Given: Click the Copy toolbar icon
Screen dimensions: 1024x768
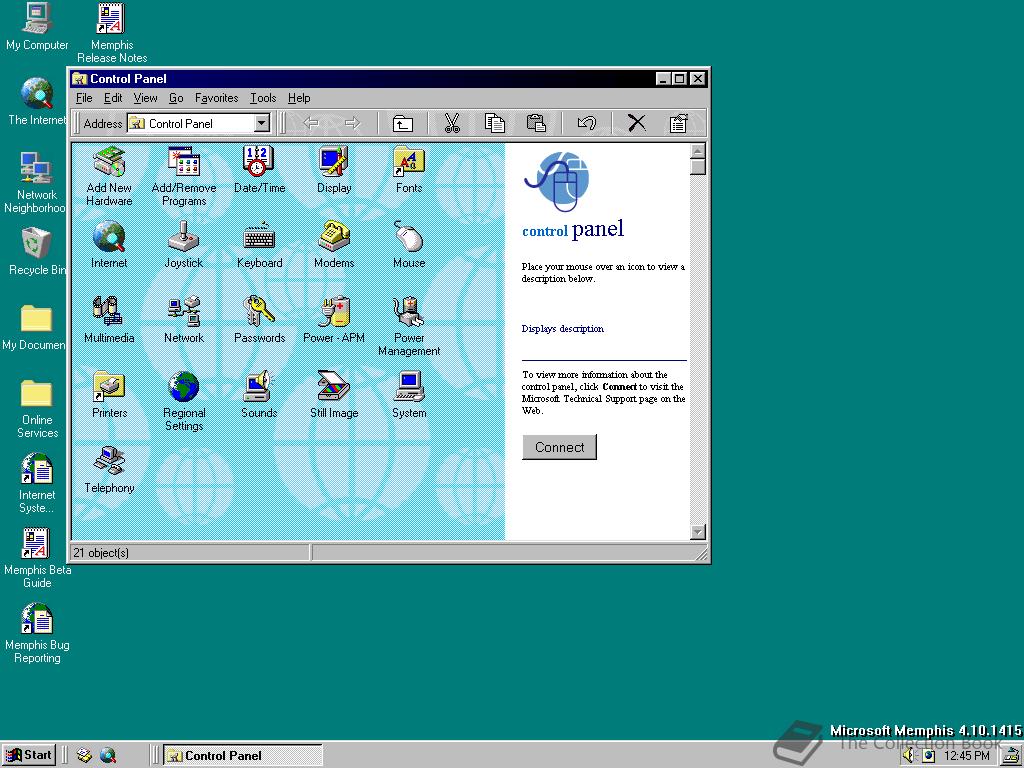Looking at the screenshot, I should (494, 123).
